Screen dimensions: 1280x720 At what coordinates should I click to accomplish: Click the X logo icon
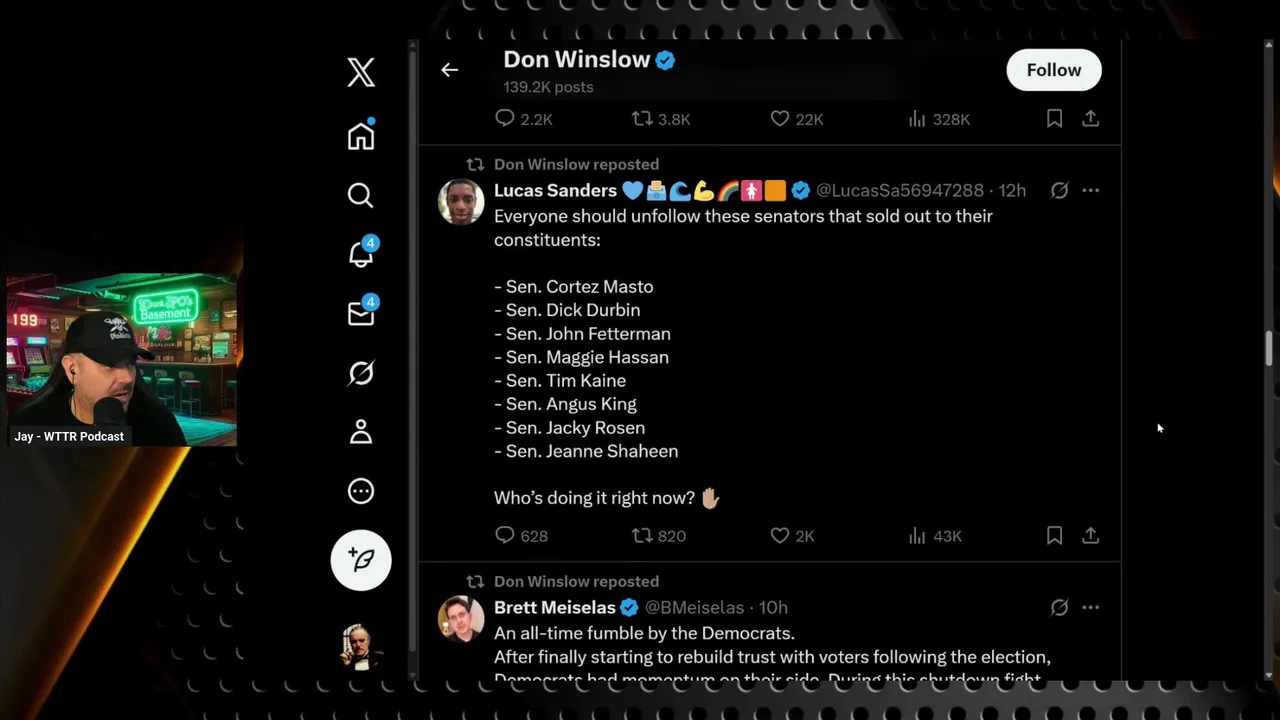(361, 72)
